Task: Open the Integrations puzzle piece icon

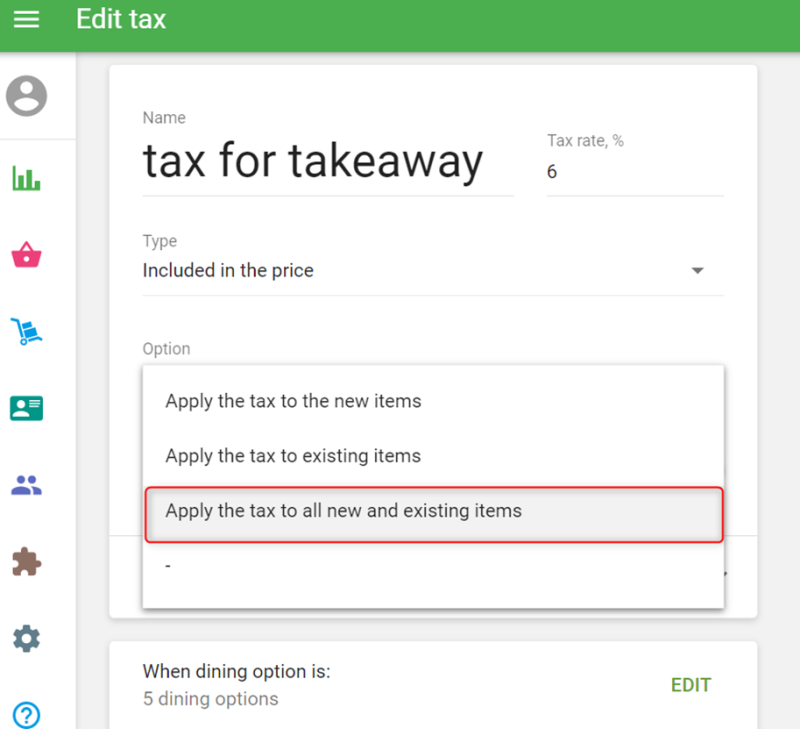Action: tap(26, 562)
